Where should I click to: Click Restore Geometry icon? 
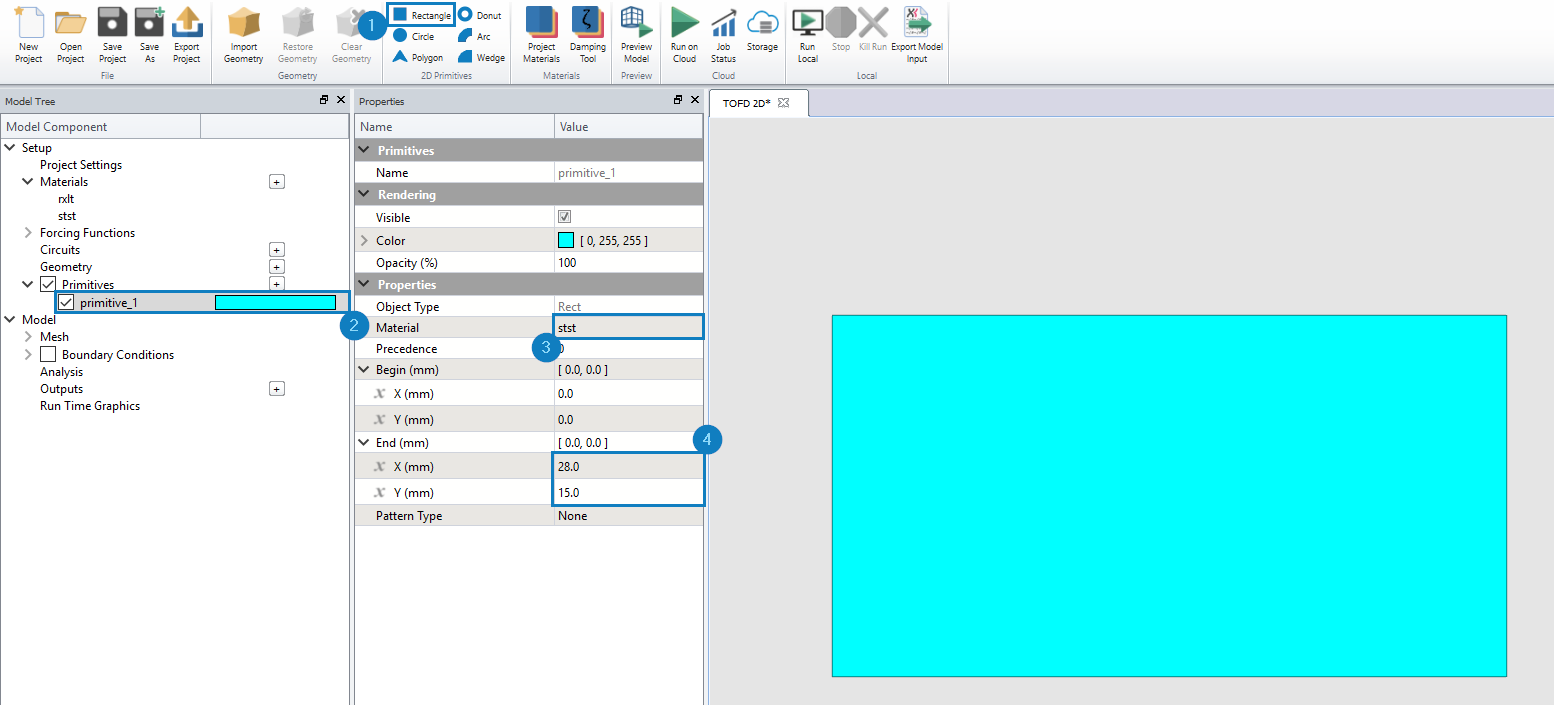[297, 22]
